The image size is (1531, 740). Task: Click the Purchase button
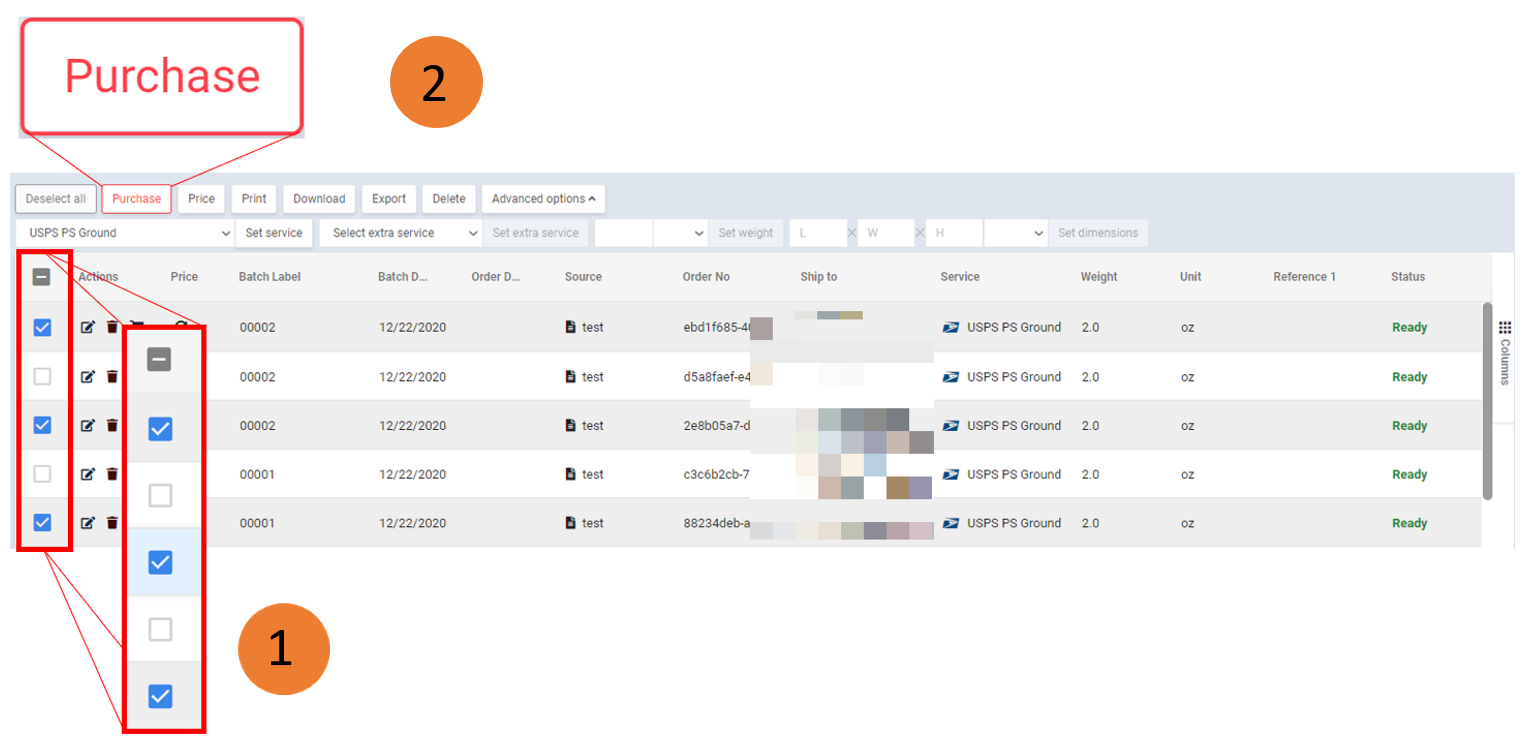point(136,198)
